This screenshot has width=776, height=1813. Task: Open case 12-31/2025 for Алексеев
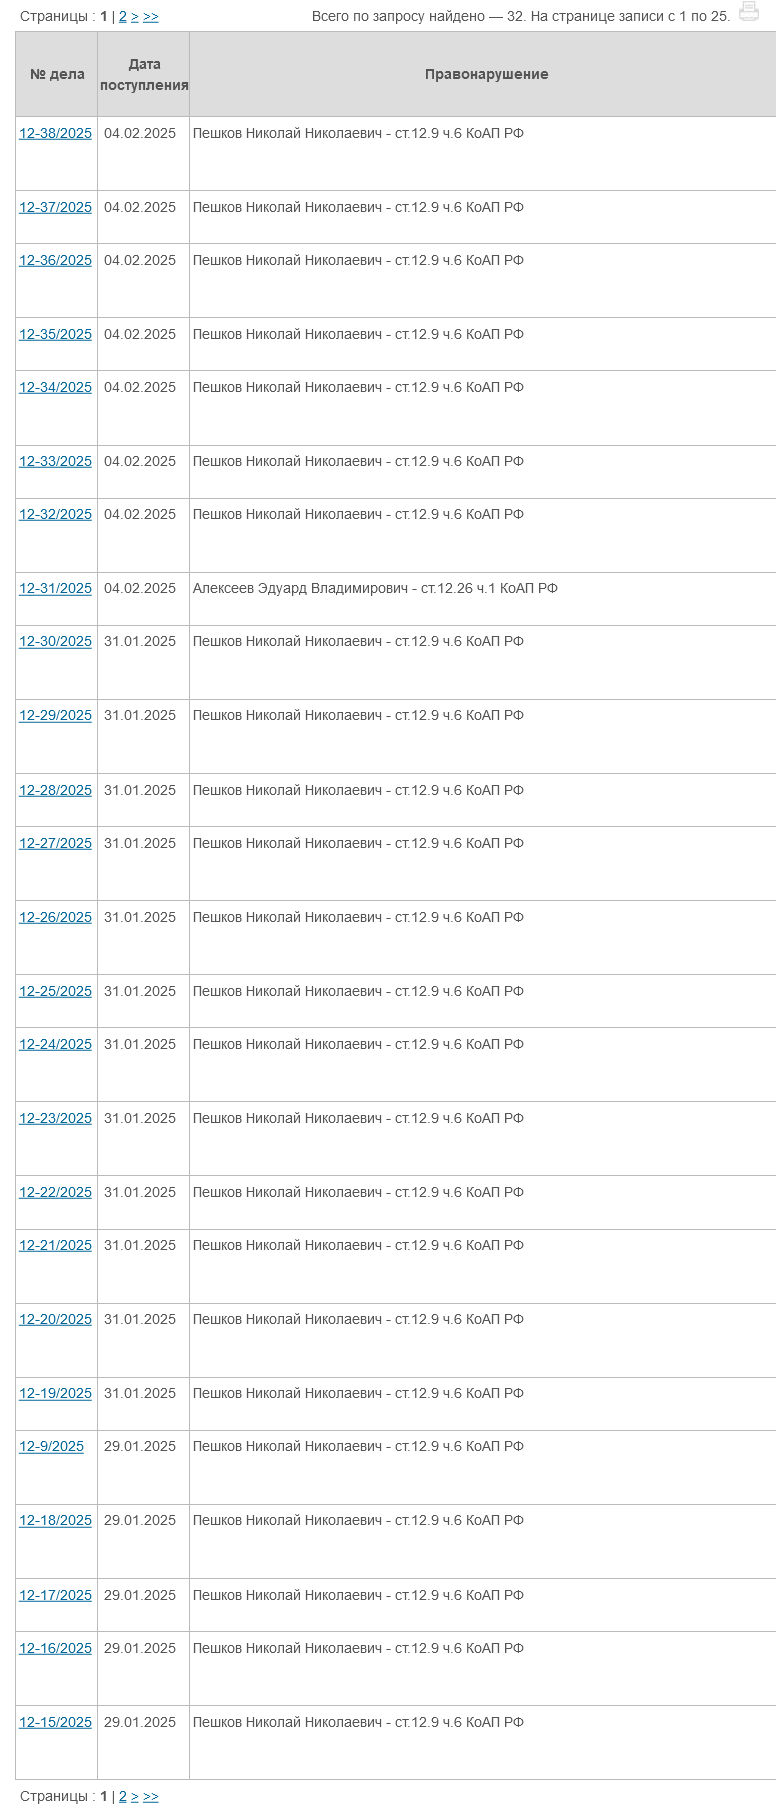pyautogui.click(x=55, y=588)
